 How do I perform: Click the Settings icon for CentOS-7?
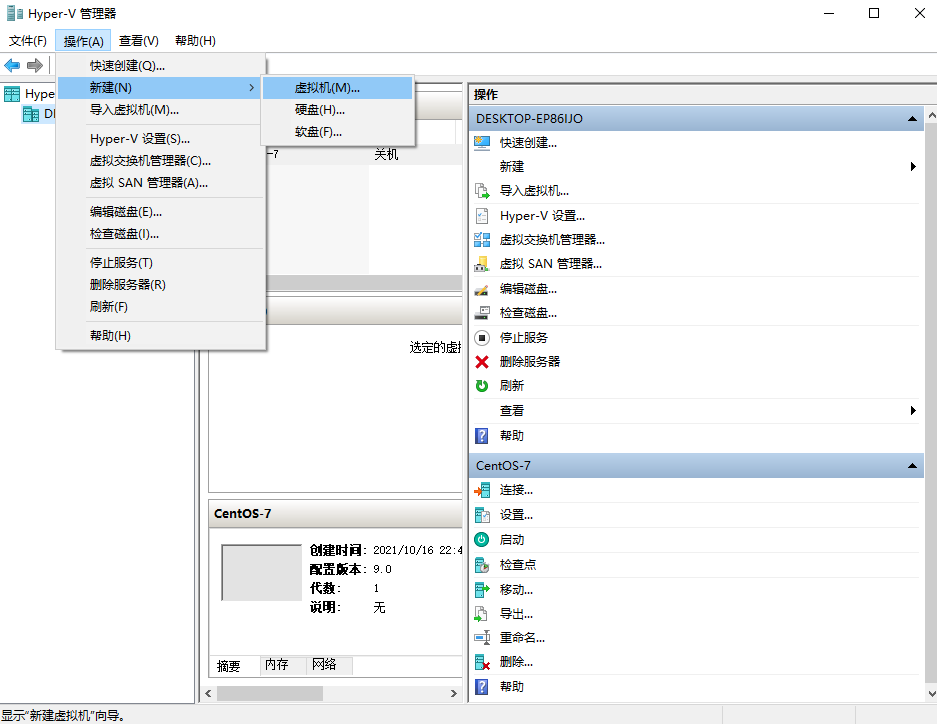point(482,515)
